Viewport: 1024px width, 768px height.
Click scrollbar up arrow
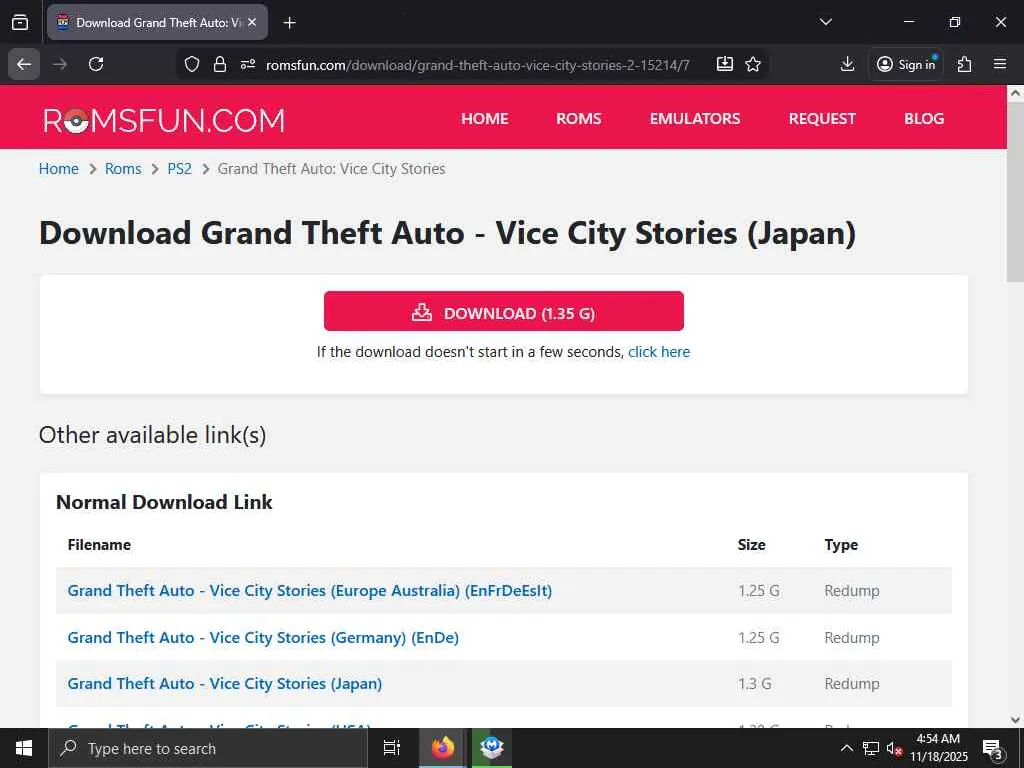[1015, 93]
